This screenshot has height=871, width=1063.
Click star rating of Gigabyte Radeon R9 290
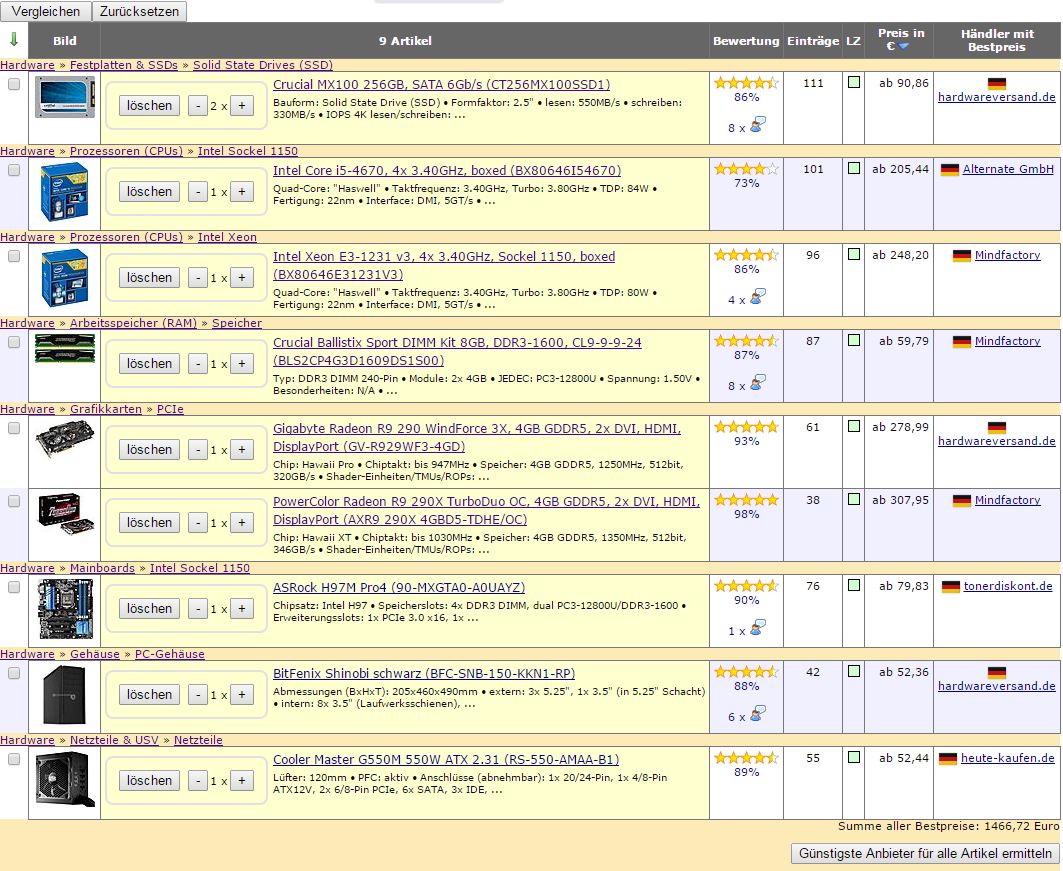[x=746, y=427]
